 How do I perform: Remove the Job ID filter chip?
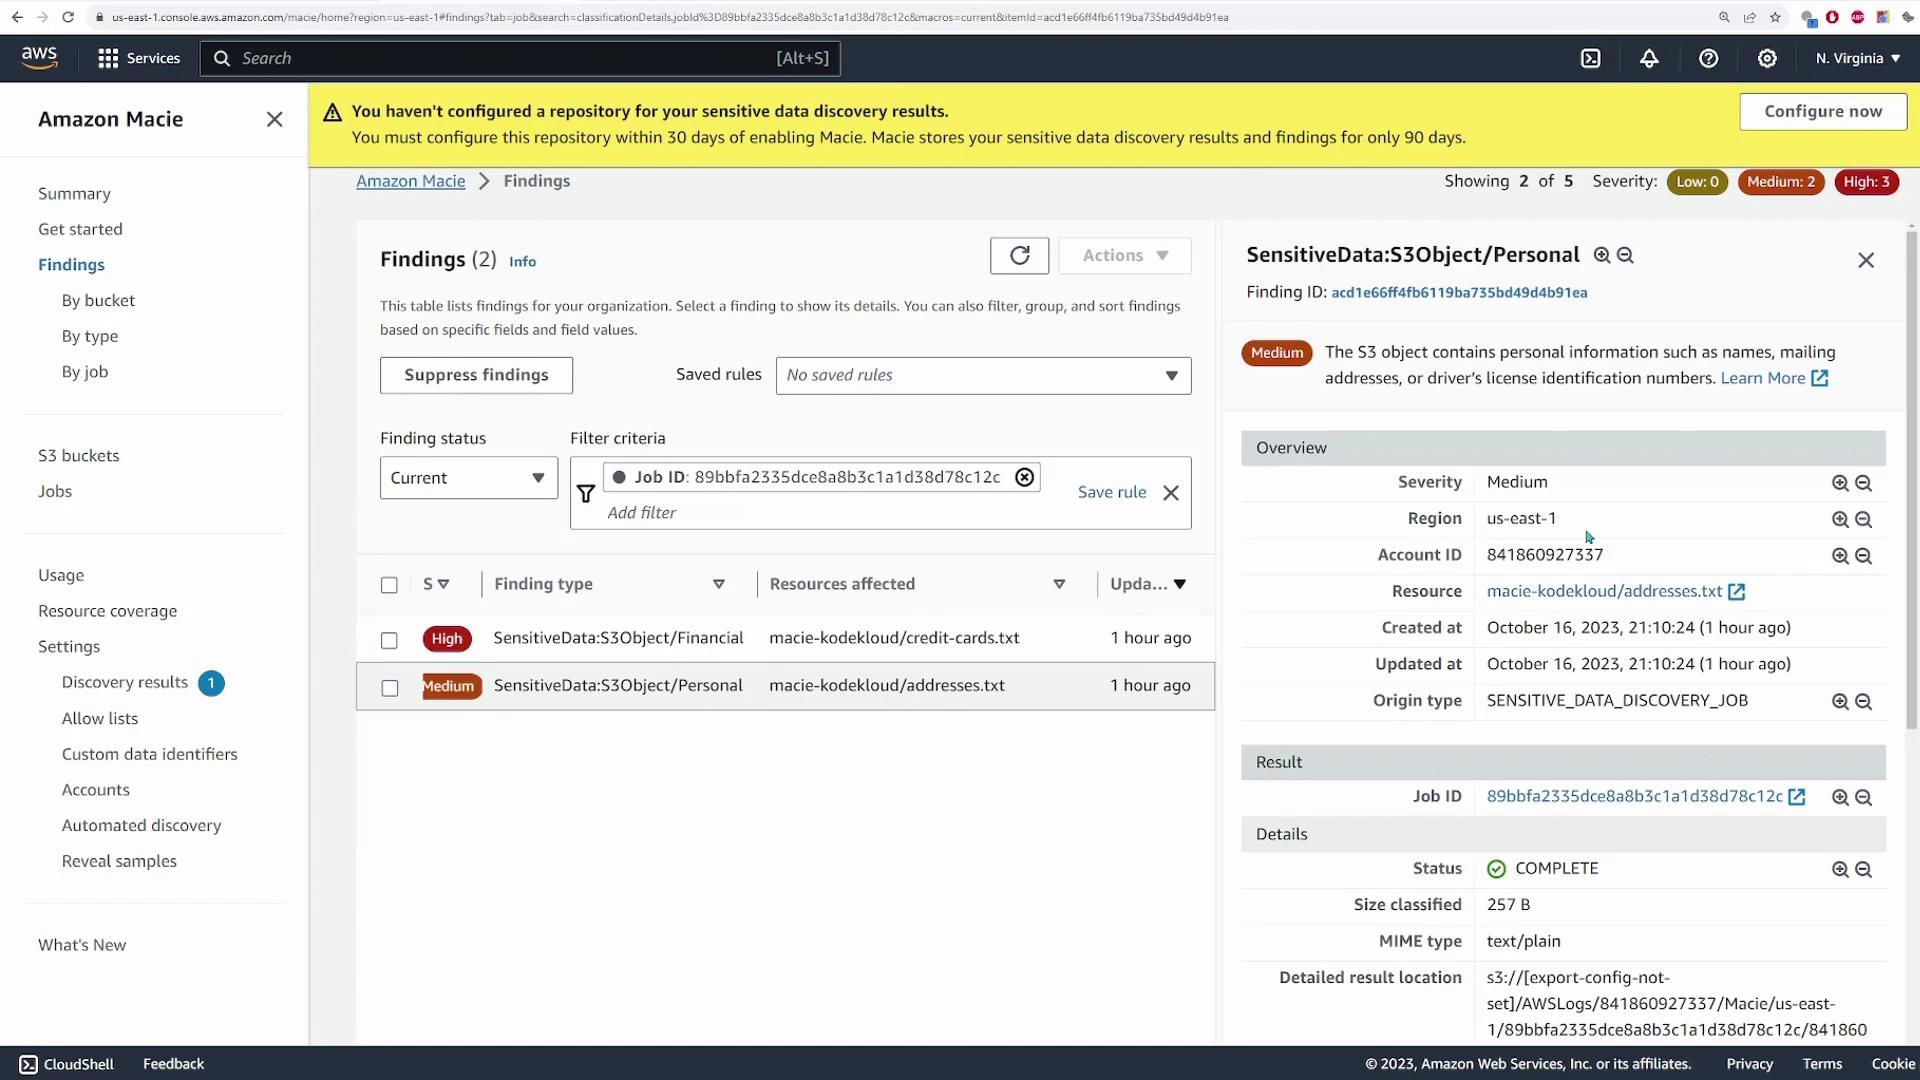[1024, 478]
